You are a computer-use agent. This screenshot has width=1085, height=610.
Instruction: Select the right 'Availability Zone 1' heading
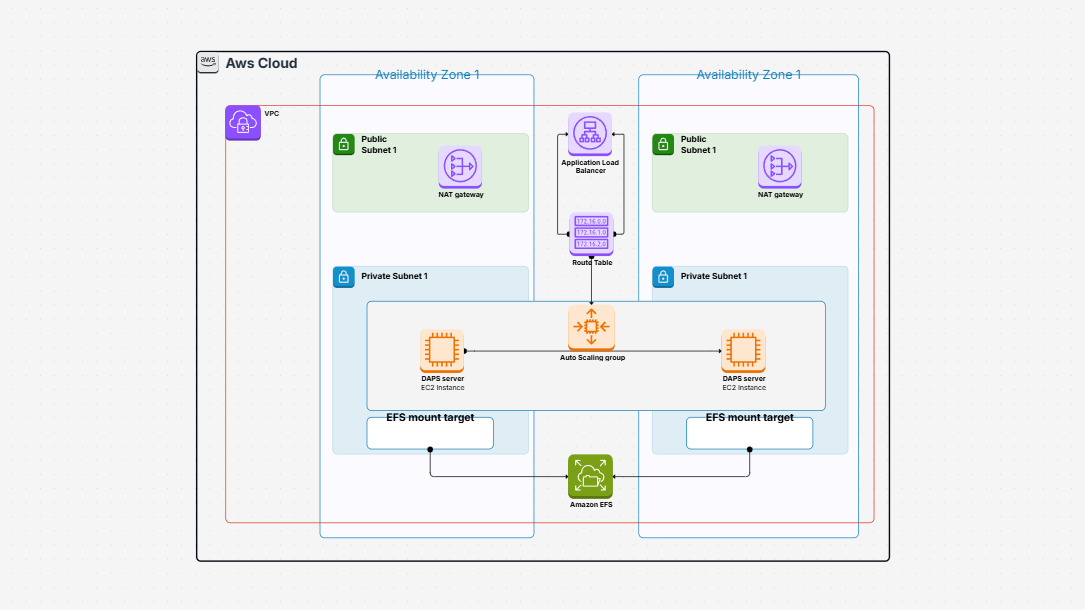(749, 75)
